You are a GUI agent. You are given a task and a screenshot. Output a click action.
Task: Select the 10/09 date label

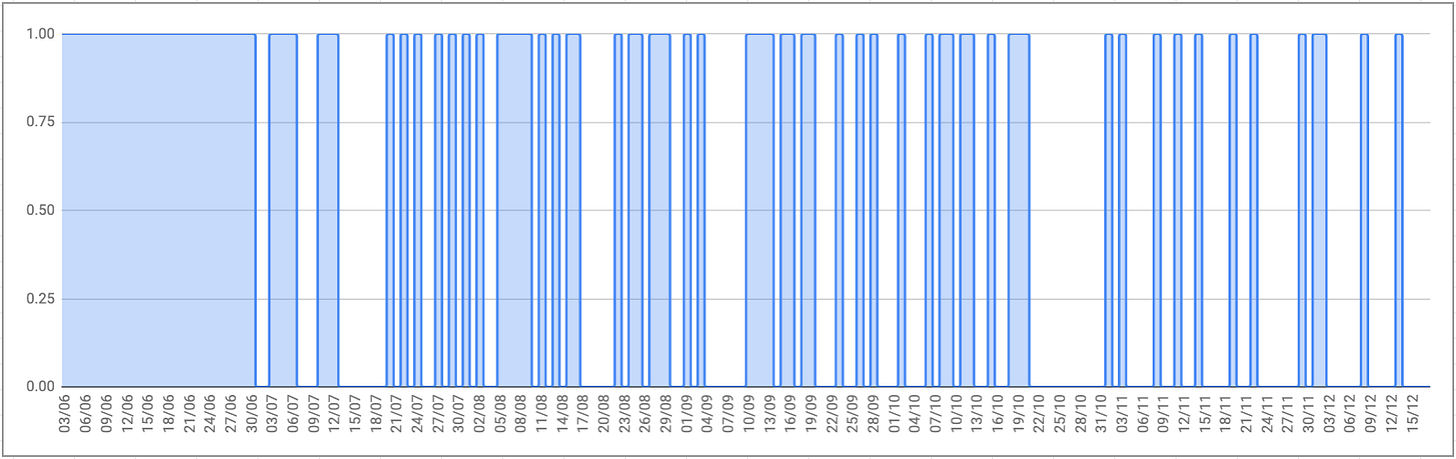[x=749, y=413]
